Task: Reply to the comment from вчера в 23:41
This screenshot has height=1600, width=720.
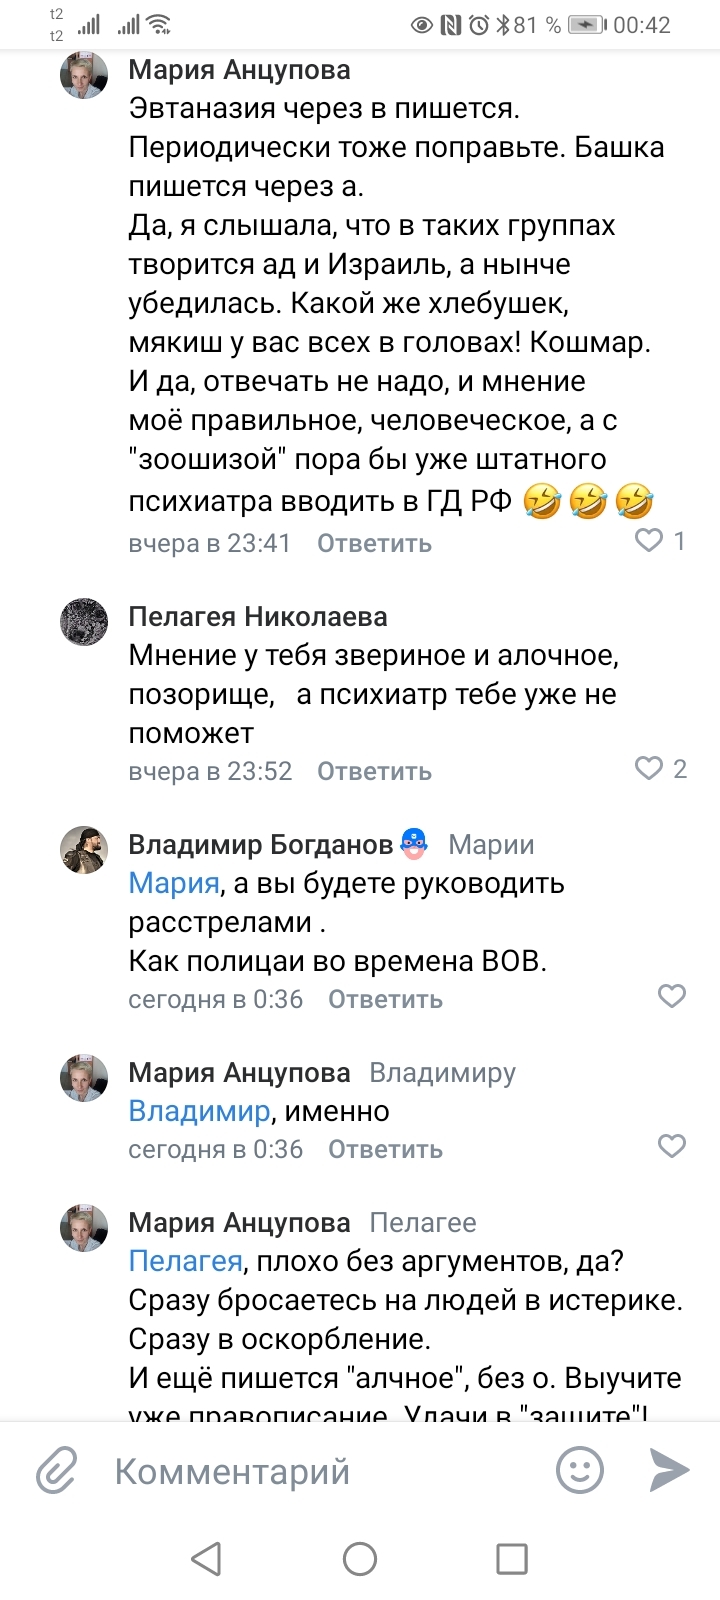Action: (374, 544)
